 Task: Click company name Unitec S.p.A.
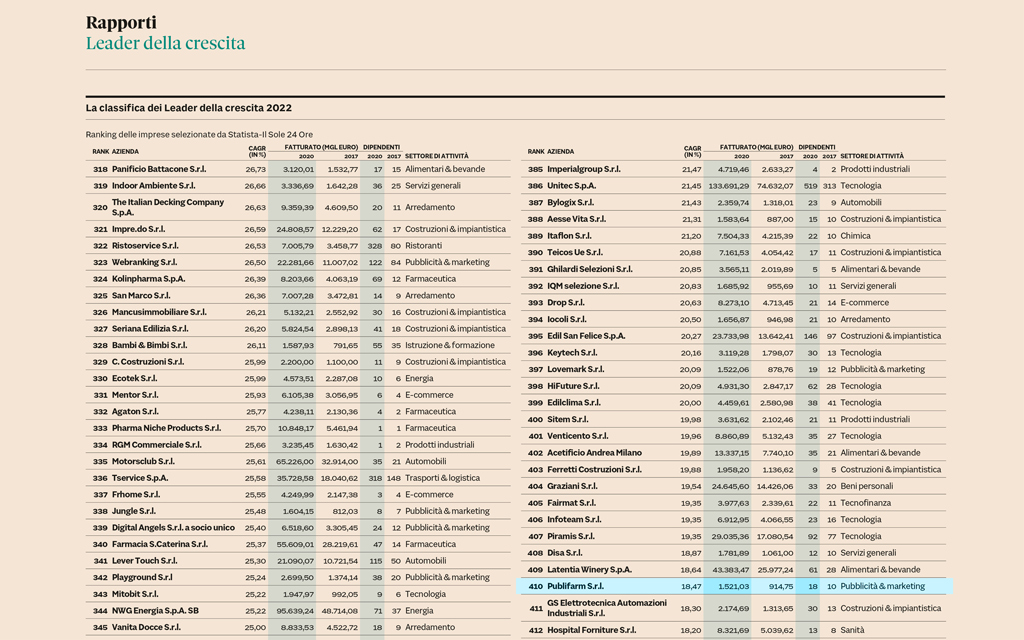(571, 185)
